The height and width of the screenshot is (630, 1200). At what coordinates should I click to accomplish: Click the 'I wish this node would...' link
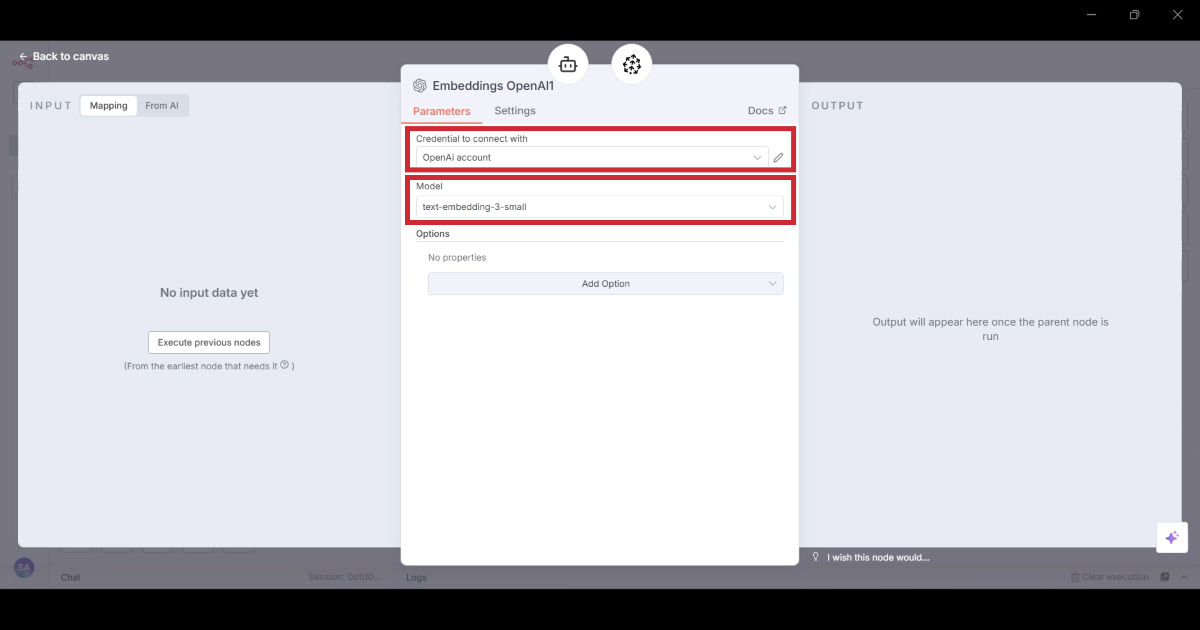[x=878, y=558]
